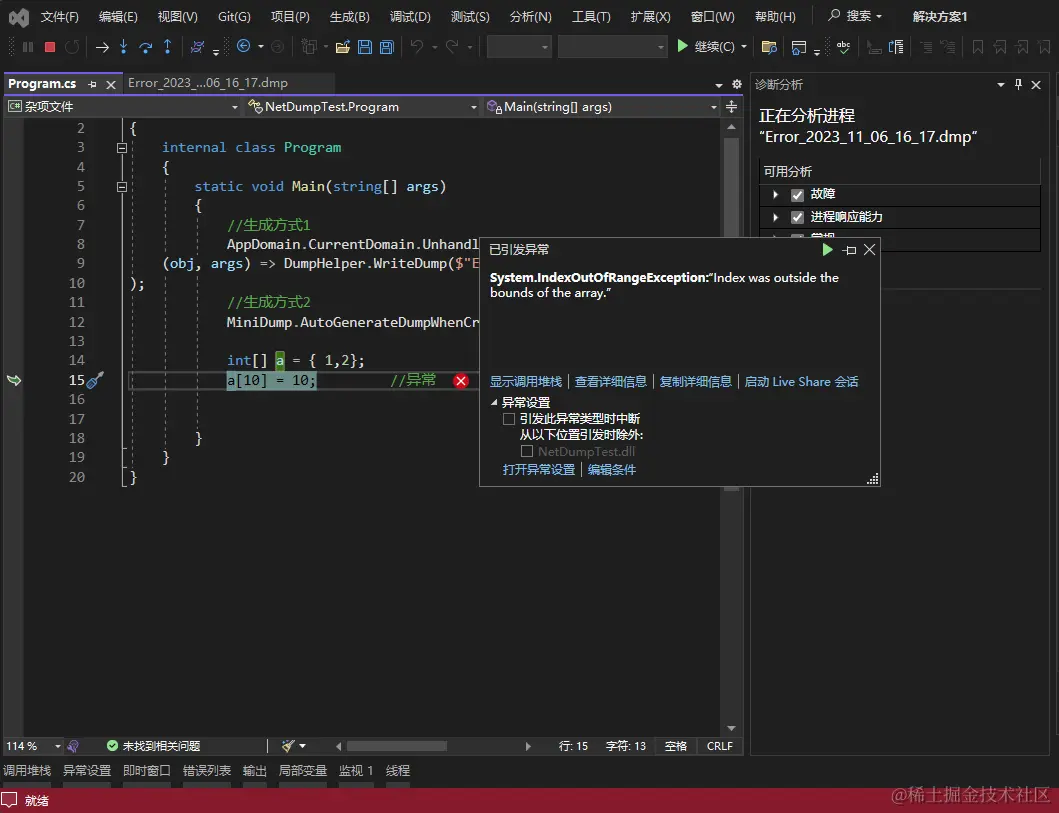Image resolution: width=1059 pixels, height=813 pixels.
Task: Switch to the Error_2023 dump file tab
Action: coord(207,84)
